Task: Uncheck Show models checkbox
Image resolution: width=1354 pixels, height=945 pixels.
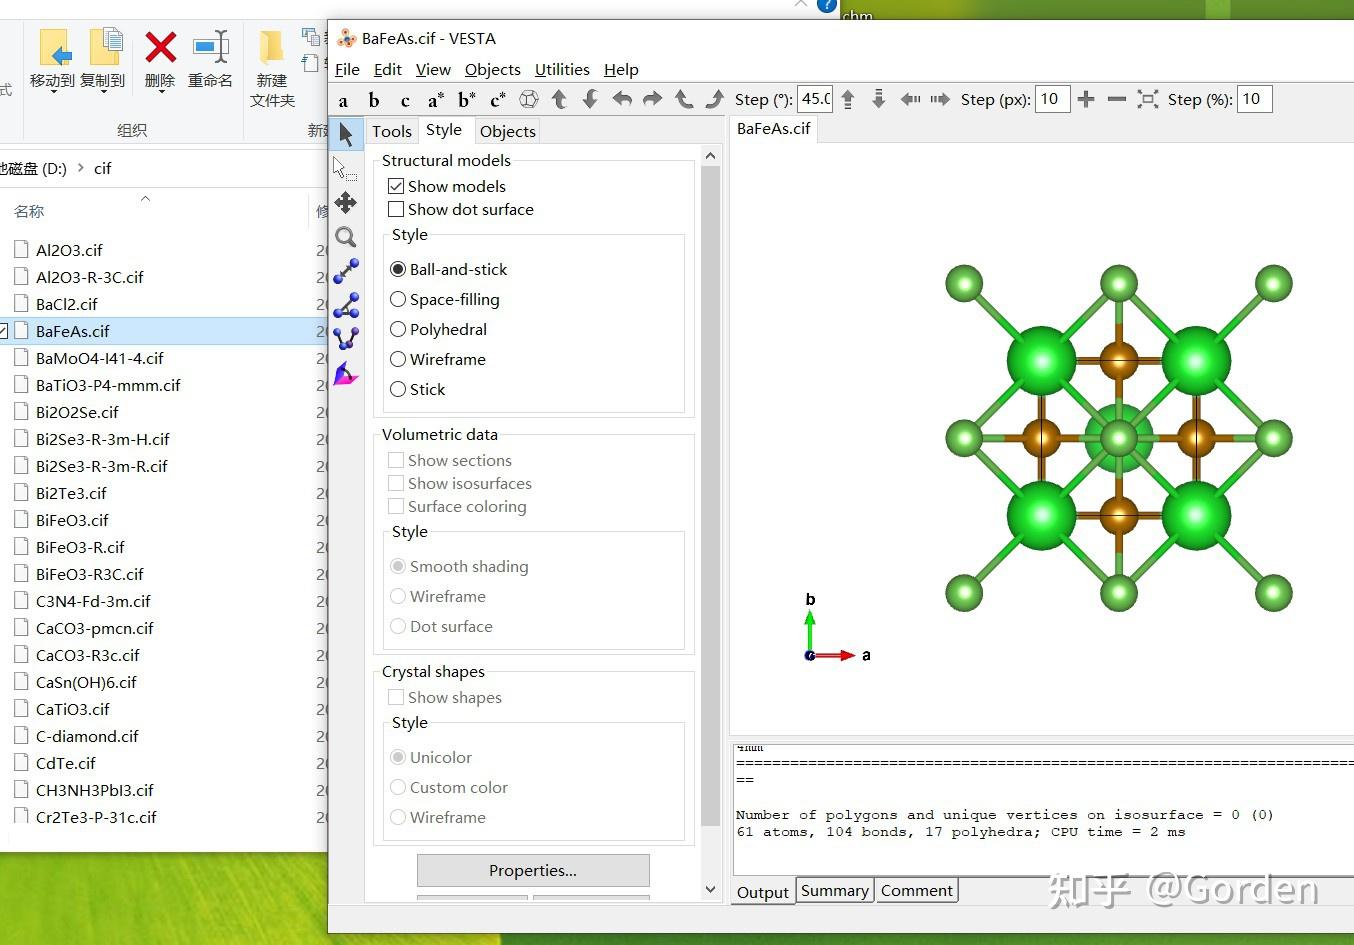Action: [396, 186]
